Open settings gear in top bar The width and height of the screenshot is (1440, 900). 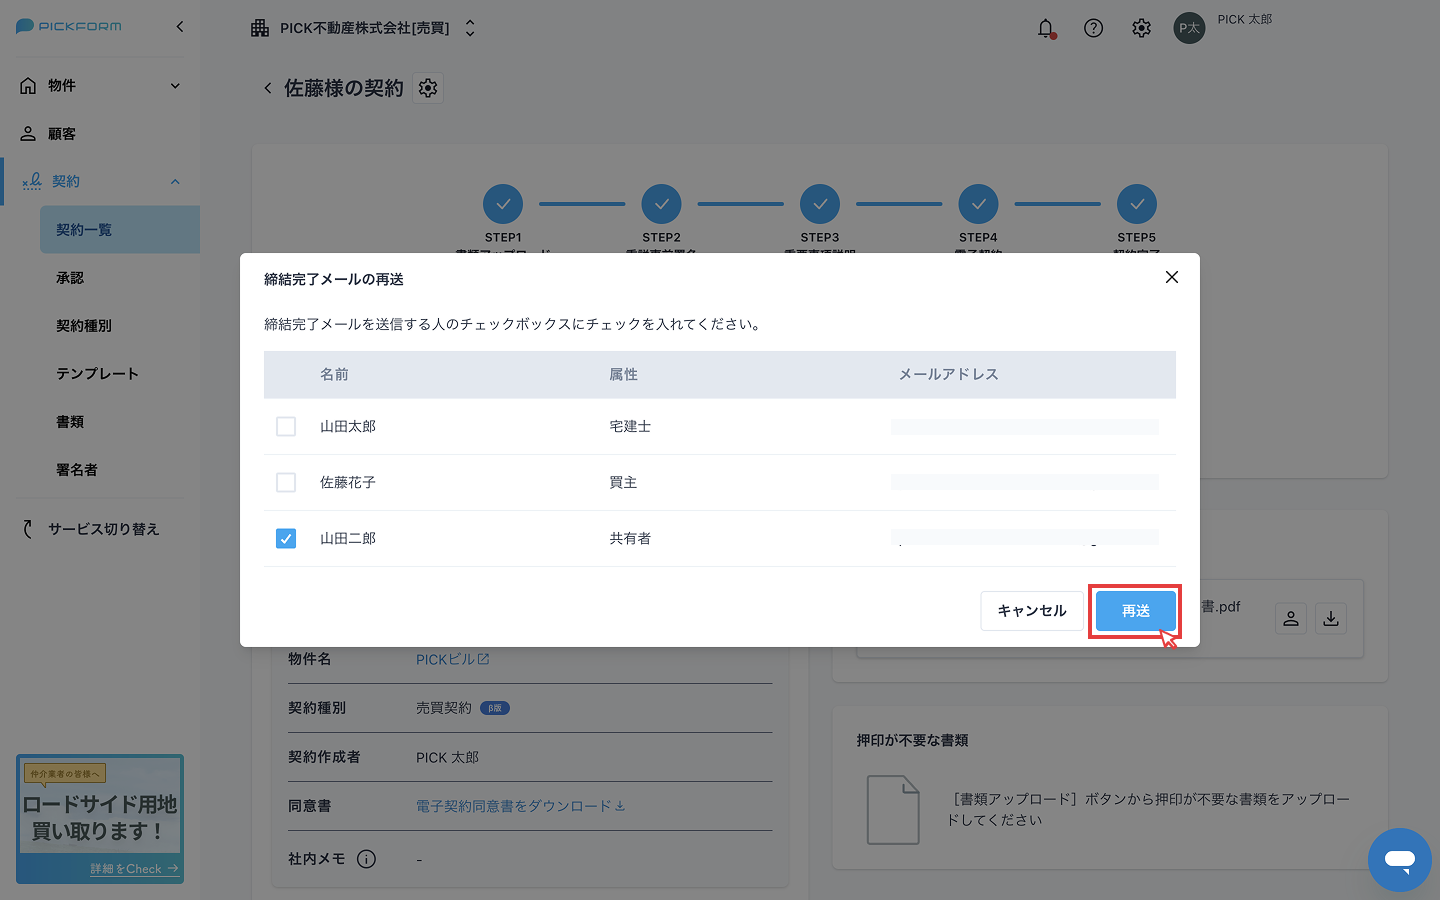1141,29
